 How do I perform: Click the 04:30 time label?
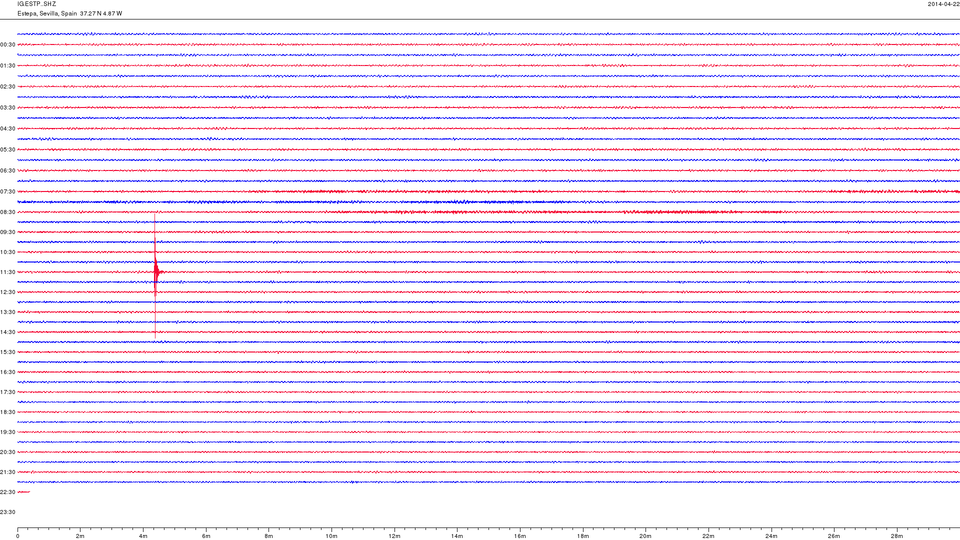point(8,129)
